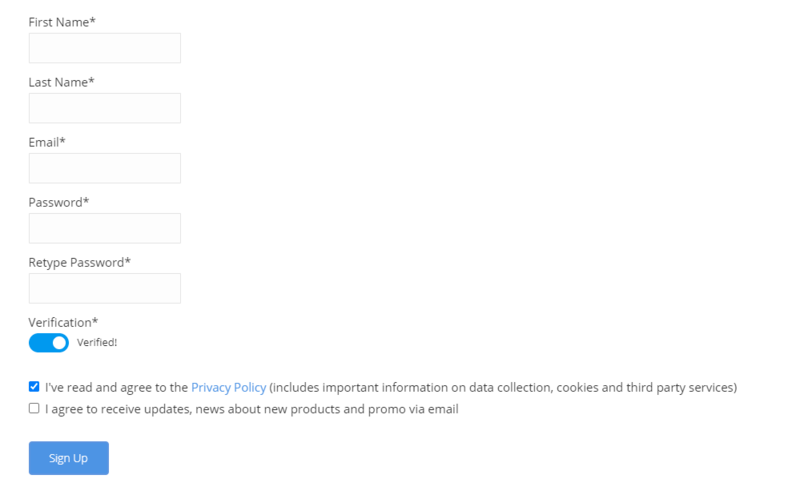Select the Email input field
Image resolution: width=800 pixels, height=495 pixels.
(105, 168)
